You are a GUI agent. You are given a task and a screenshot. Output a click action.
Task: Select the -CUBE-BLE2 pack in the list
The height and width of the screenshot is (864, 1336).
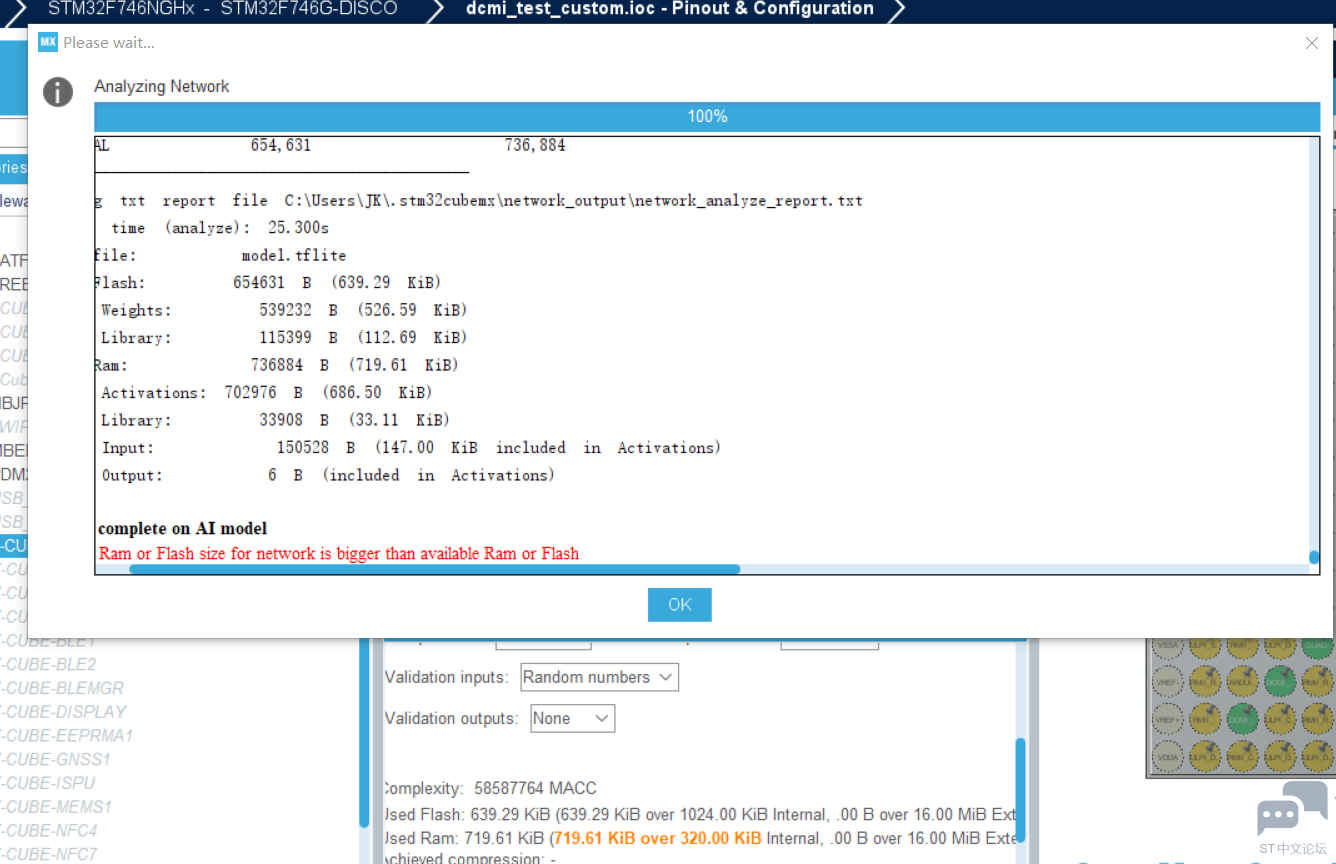(x=49, y=664)
